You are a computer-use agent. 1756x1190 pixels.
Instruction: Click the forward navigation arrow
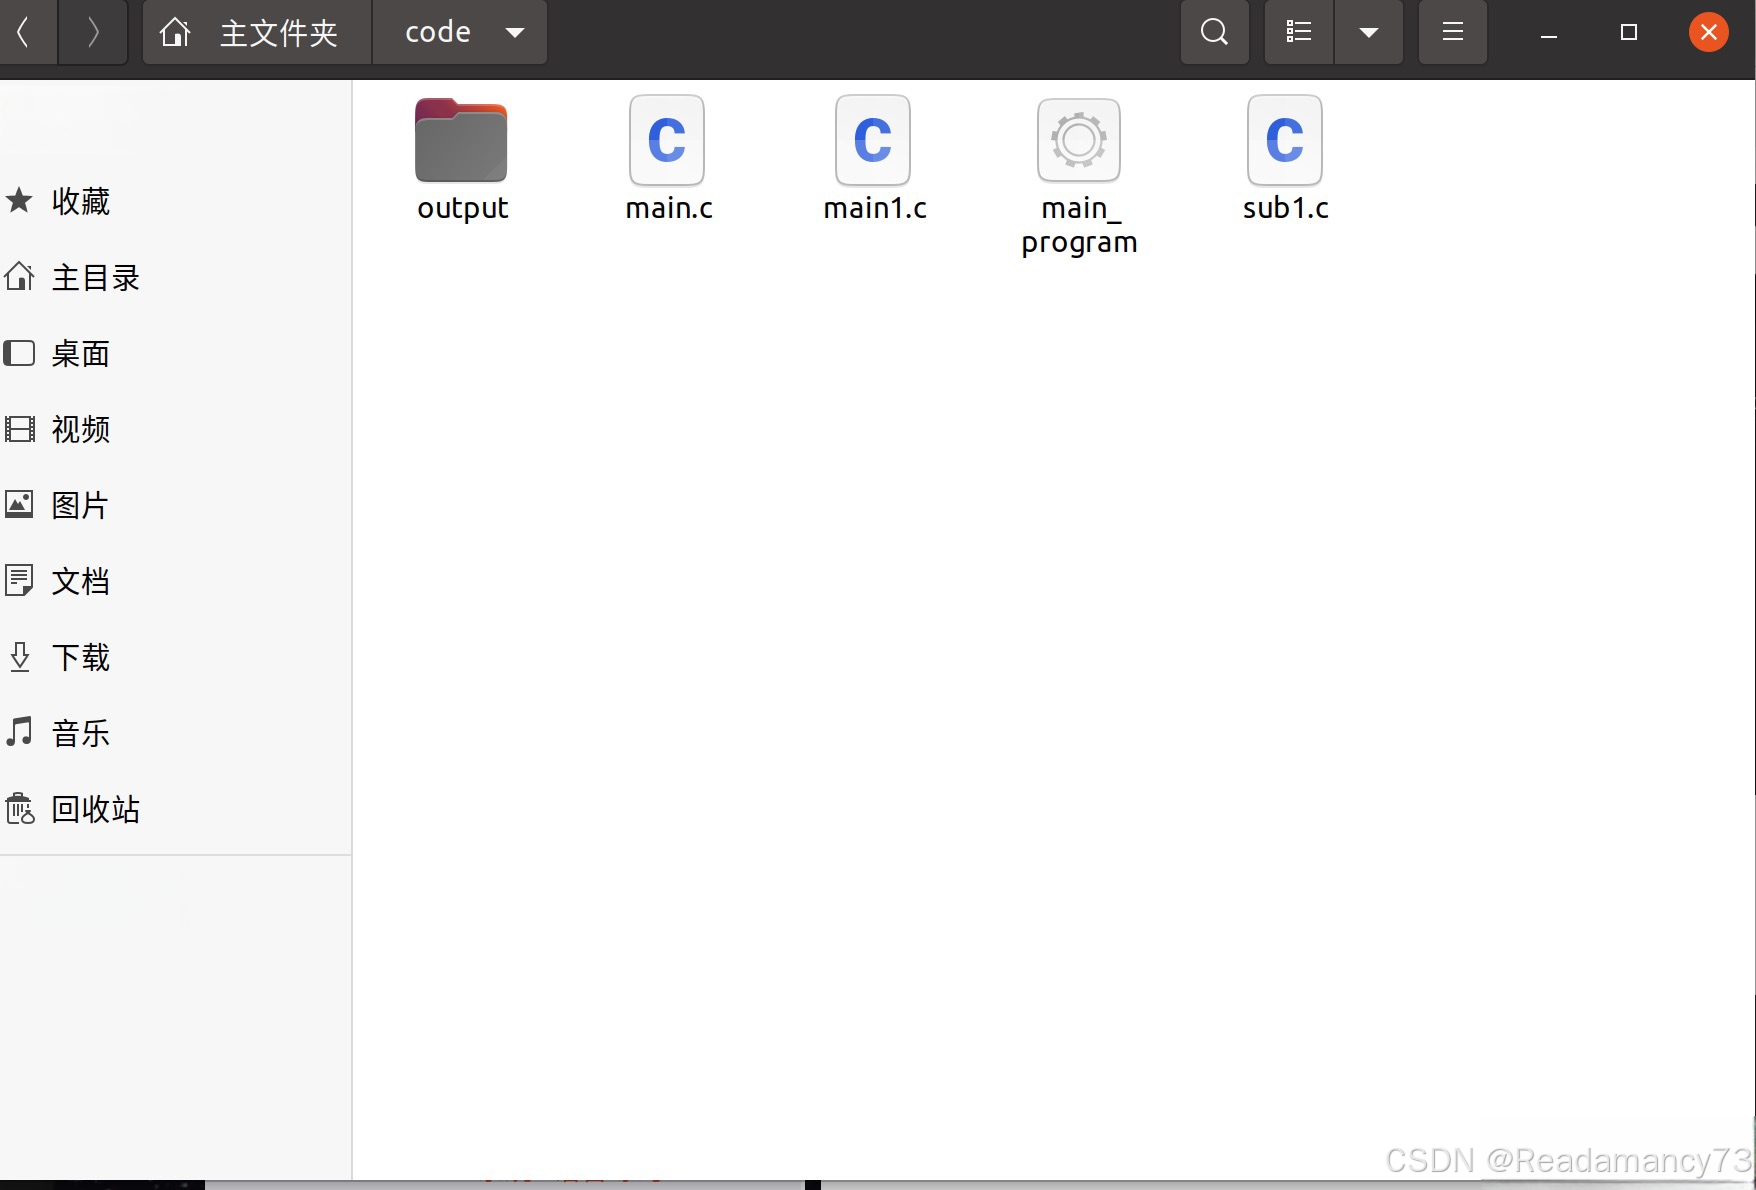click(x=92, y=32)
